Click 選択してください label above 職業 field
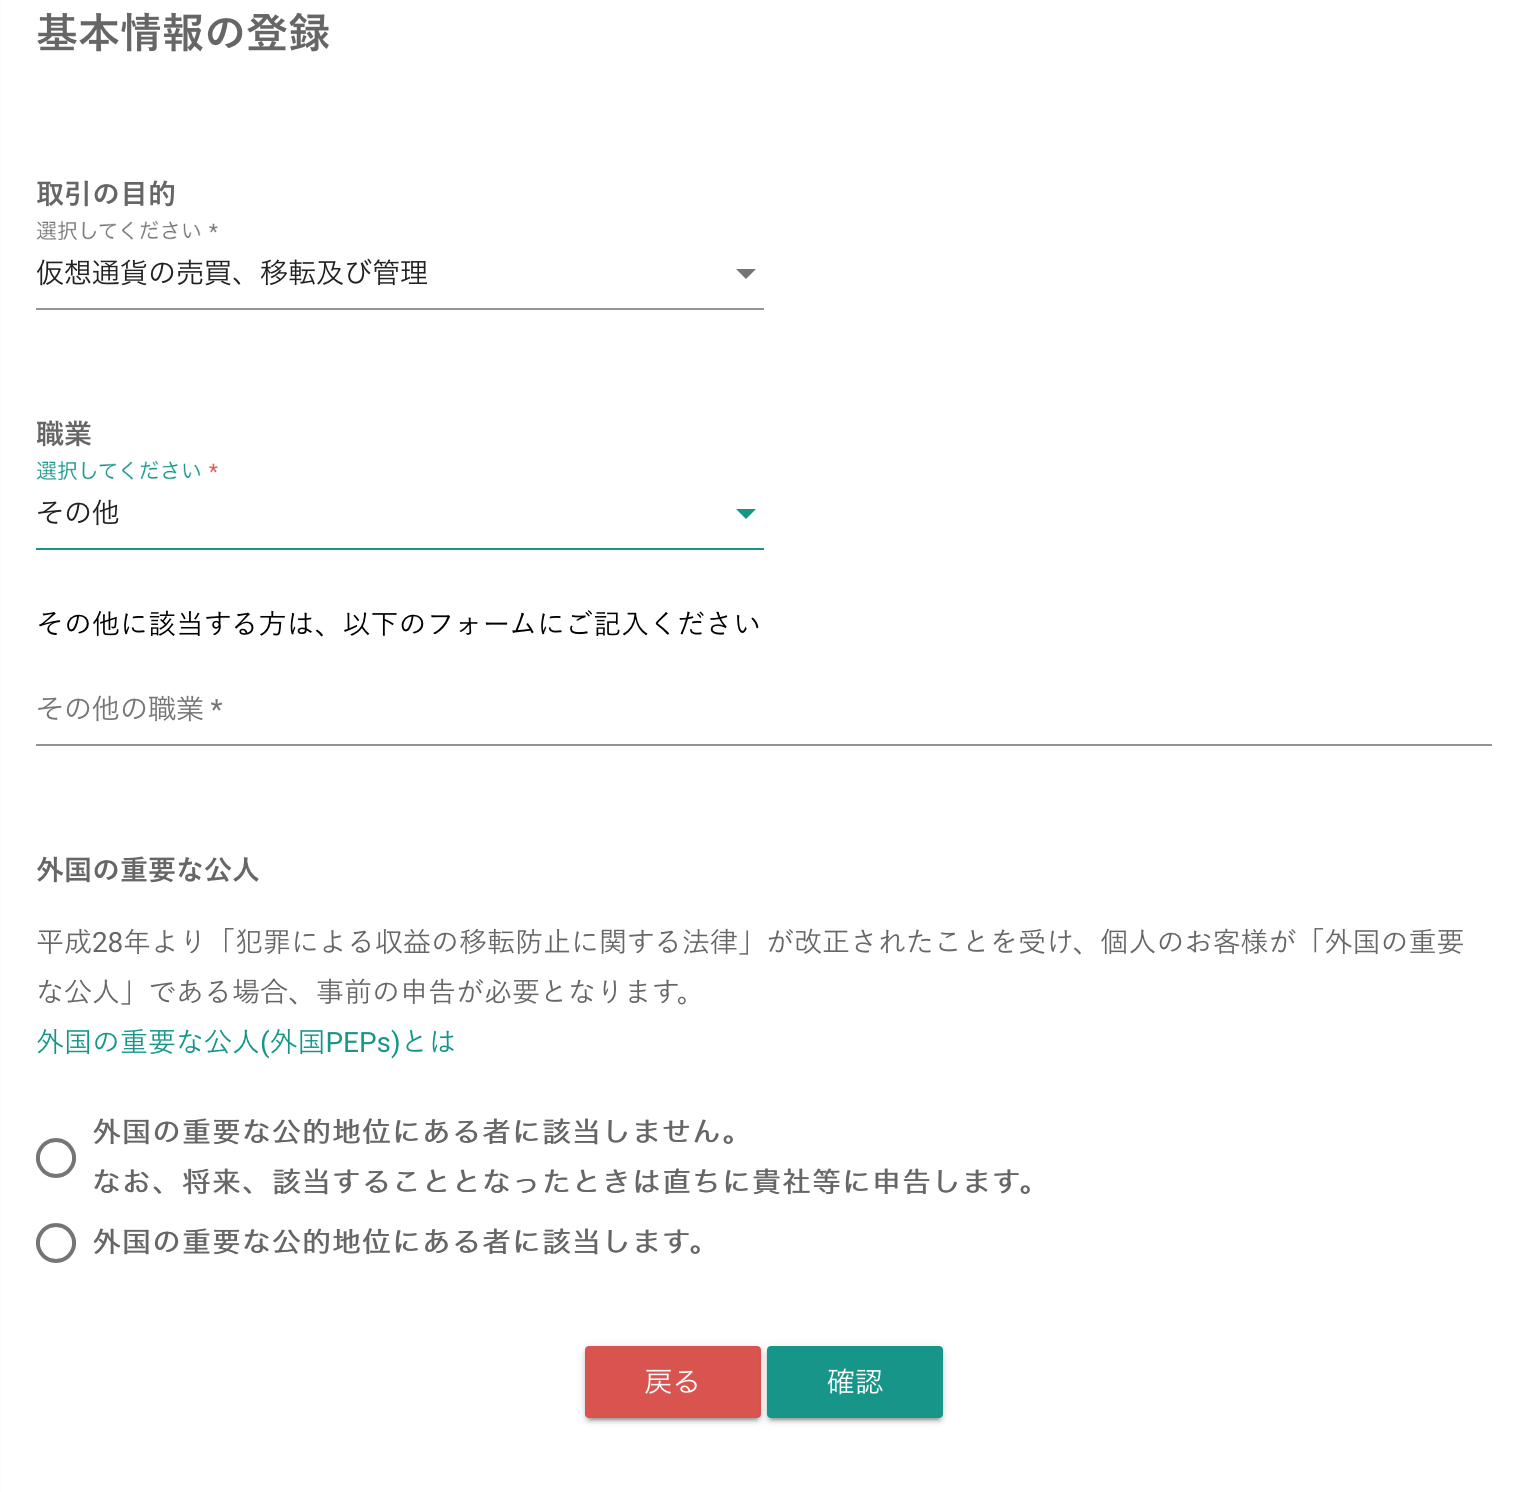The width and height of the screenshot is (1534, 1492). pyautogui.click(x=127, y=470)
